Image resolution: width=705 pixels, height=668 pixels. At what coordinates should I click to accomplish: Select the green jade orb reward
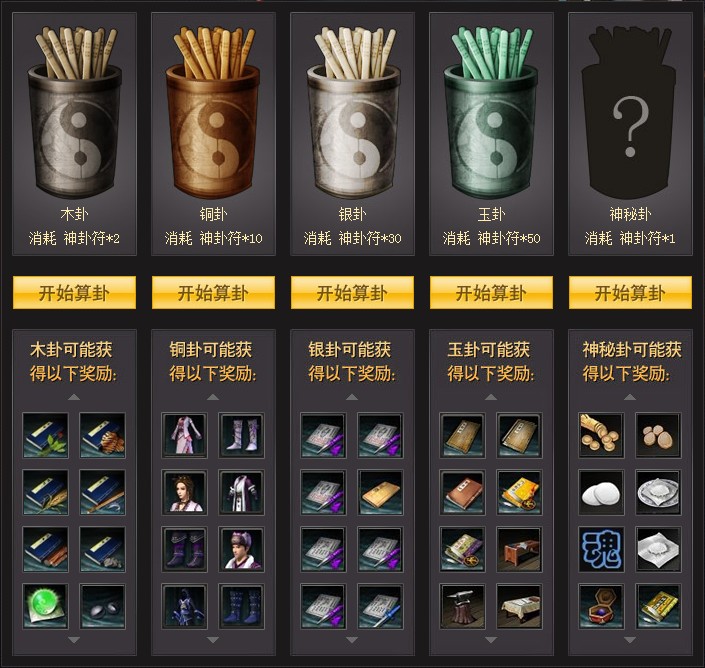click(x=45, y=606)
